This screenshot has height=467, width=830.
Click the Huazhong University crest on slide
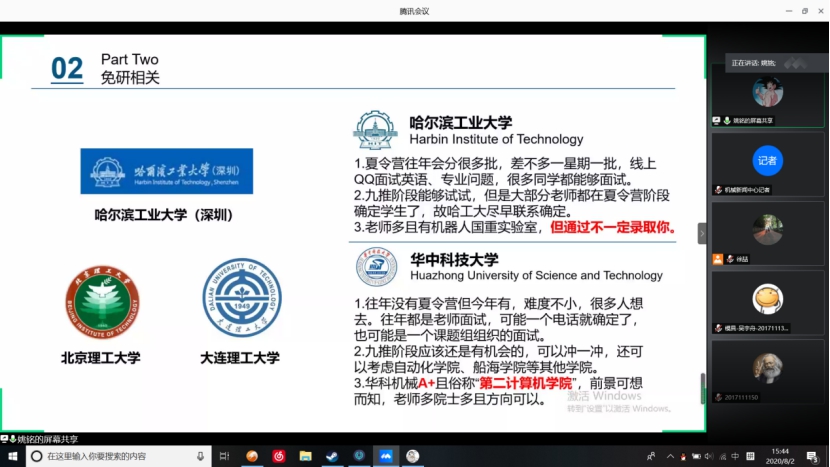(376, 267)
